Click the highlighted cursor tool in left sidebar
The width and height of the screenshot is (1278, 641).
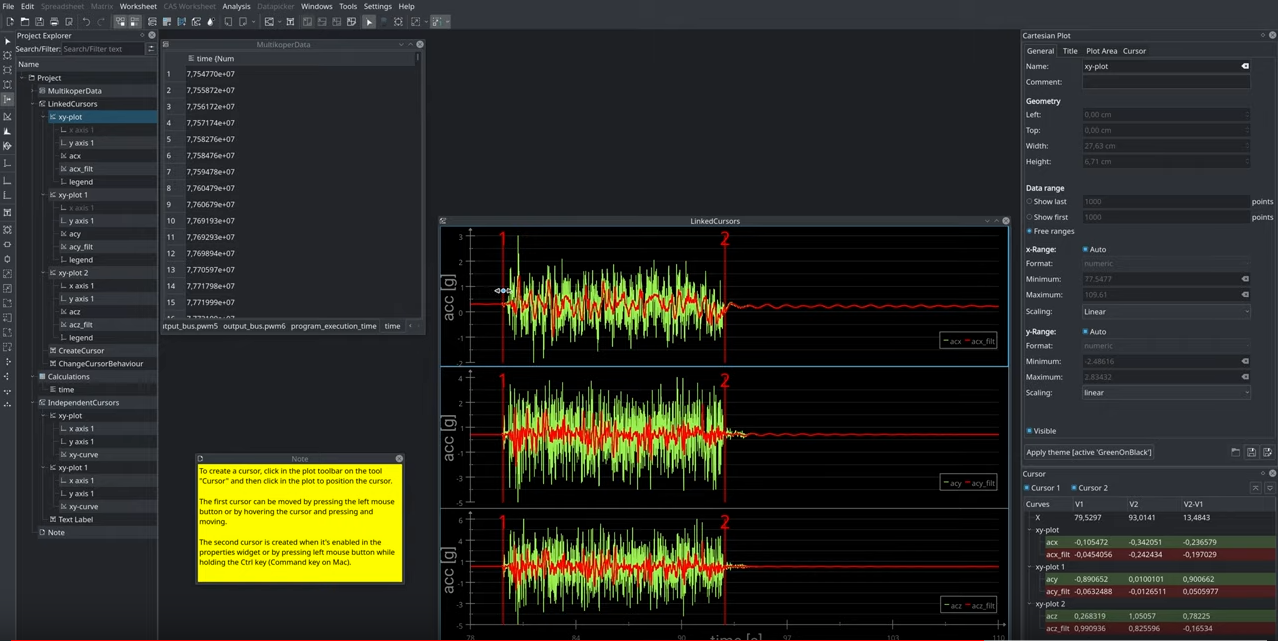pos(7,99)
